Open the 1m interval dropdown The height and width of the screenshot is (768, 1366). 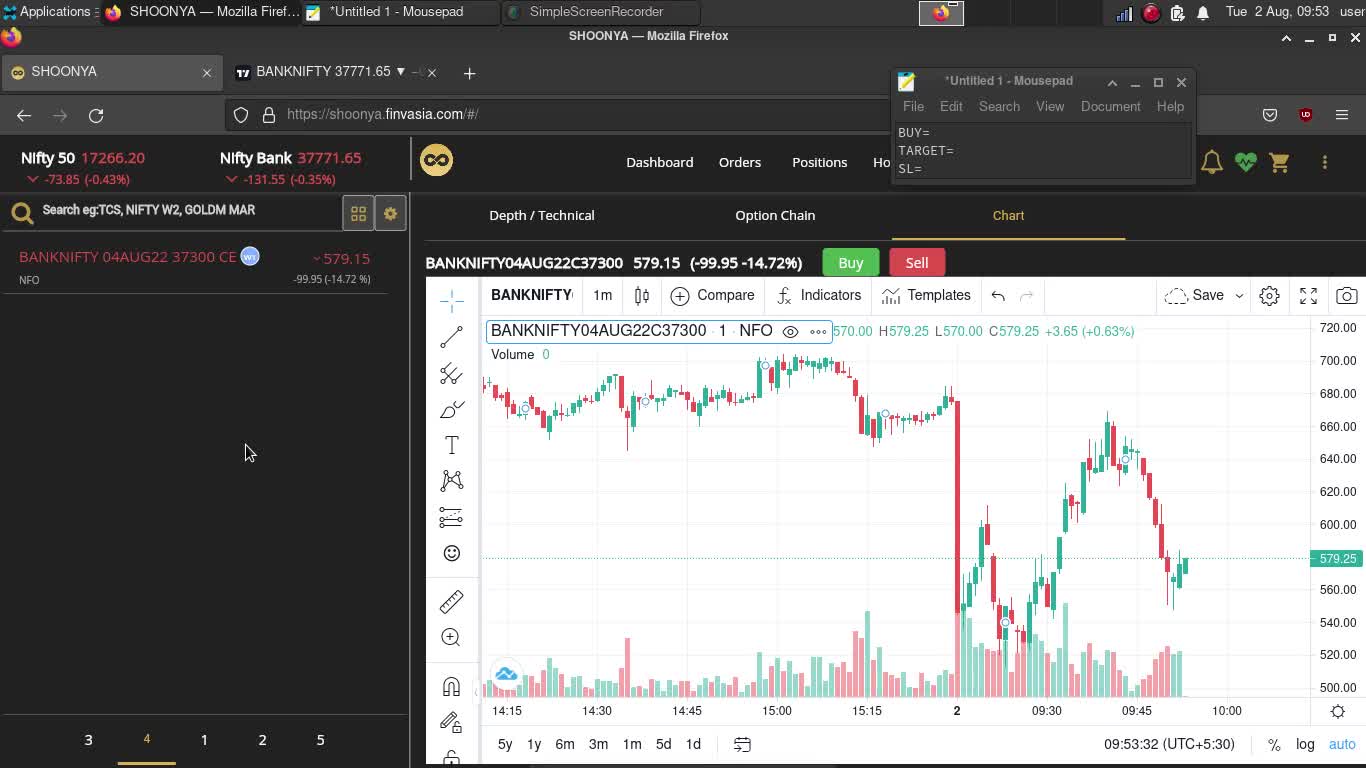(602, 295)
